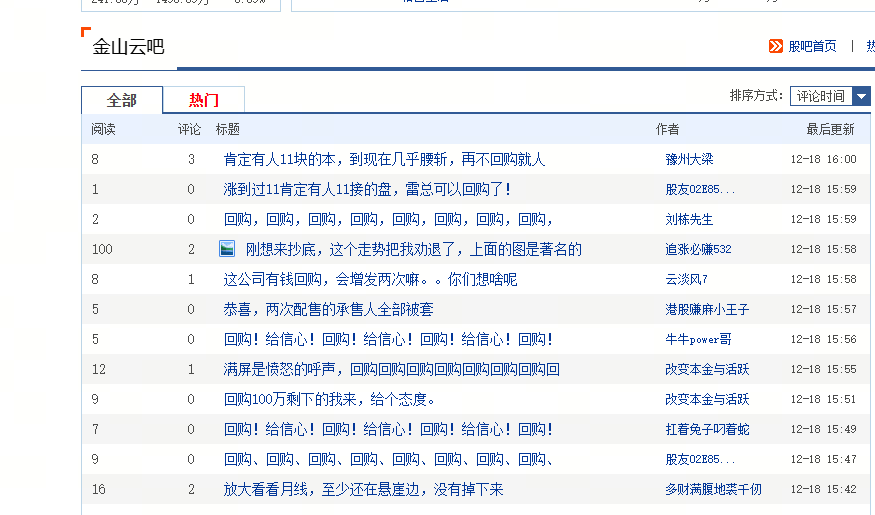Open the 12-18 15:47 回购、回购 post
Image resolution: width=875 pixels, height=515 pixels.
[388, 460]
